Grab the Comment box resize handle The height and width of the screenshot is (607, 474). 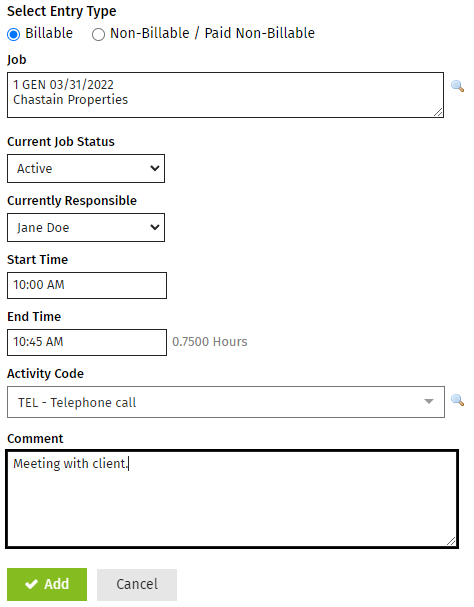pyautogui.click(x=451, y=541)
